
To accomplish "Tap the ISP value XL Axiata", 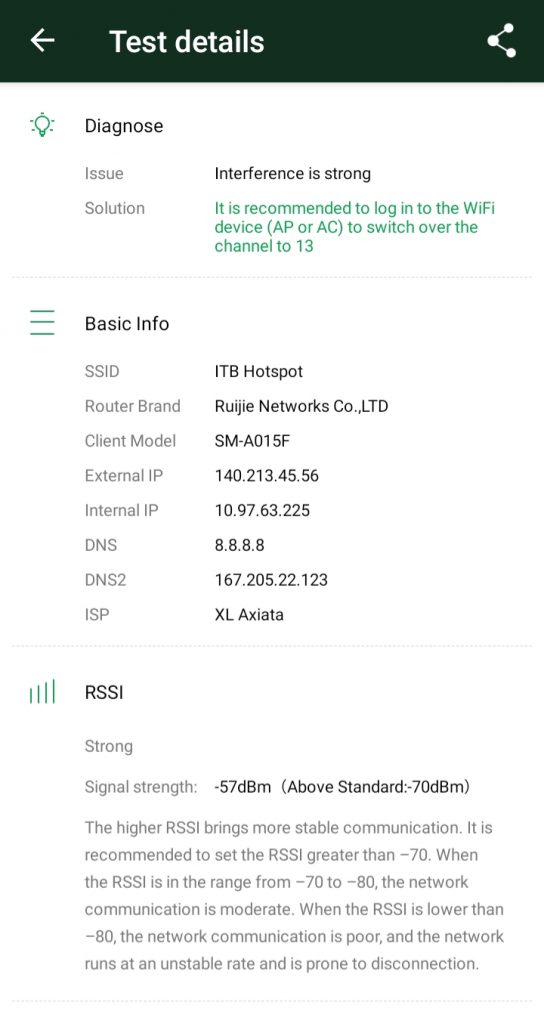I will 249,614.
